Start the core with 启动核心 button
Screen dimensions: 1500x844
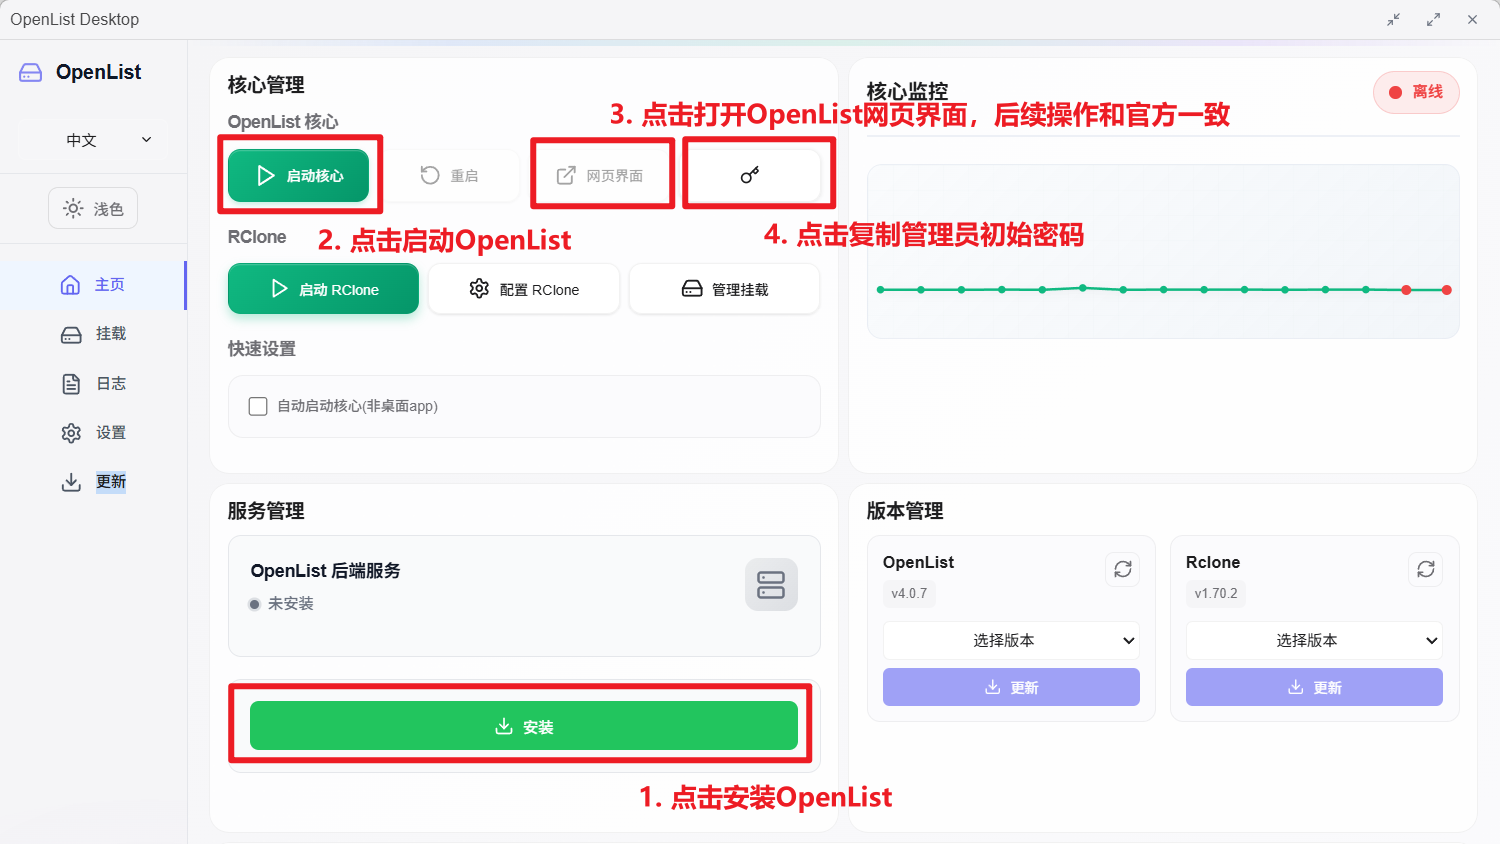click(x=298, y=176)
